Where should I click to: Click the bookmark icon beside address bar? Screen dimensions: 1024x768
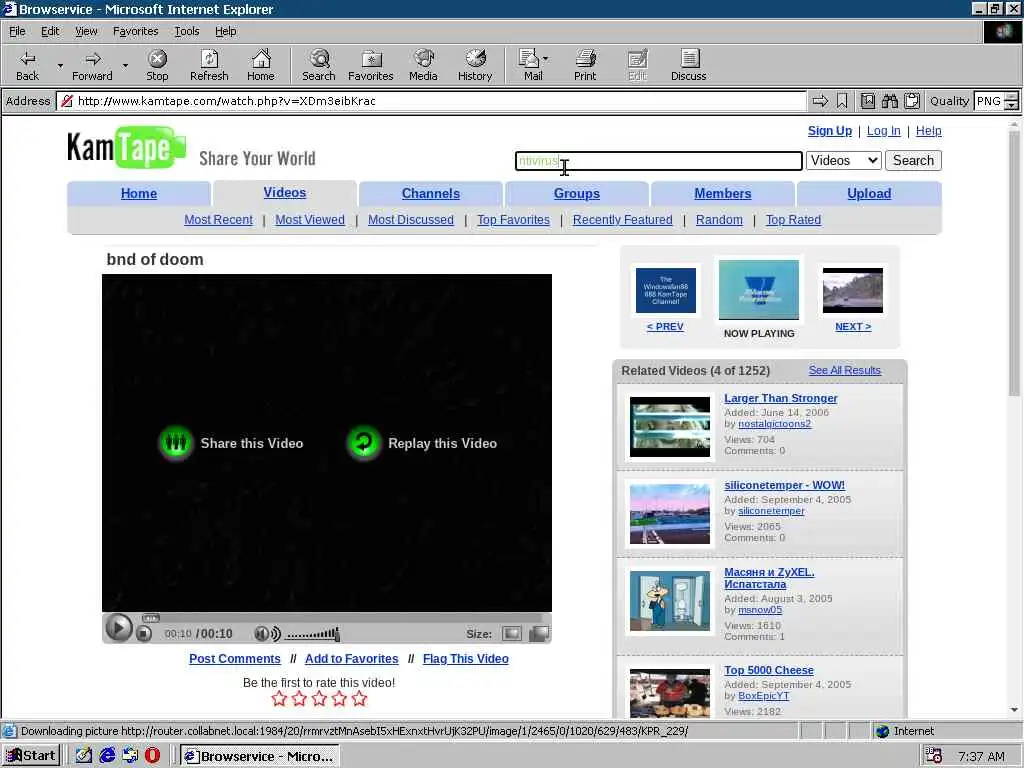point(842,101)
